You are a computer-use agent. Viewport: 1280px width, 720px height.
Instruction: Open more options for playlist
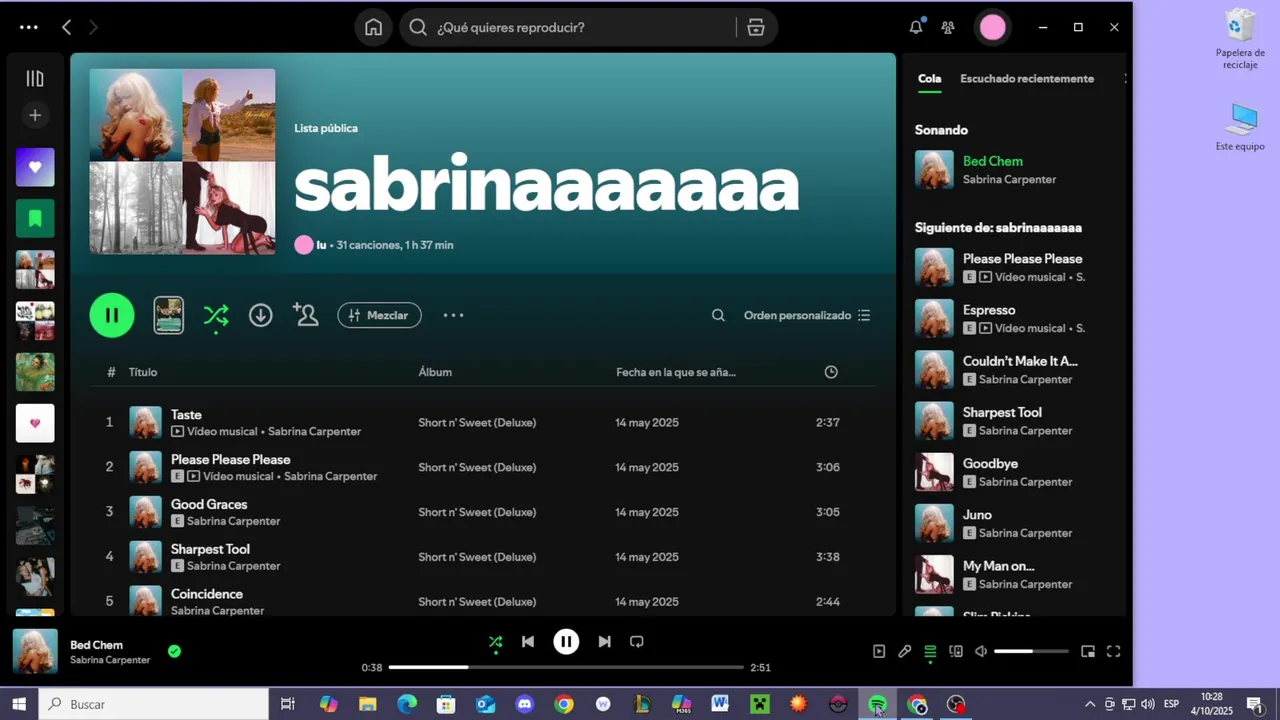pyautogui.click(x=453, y=315)
